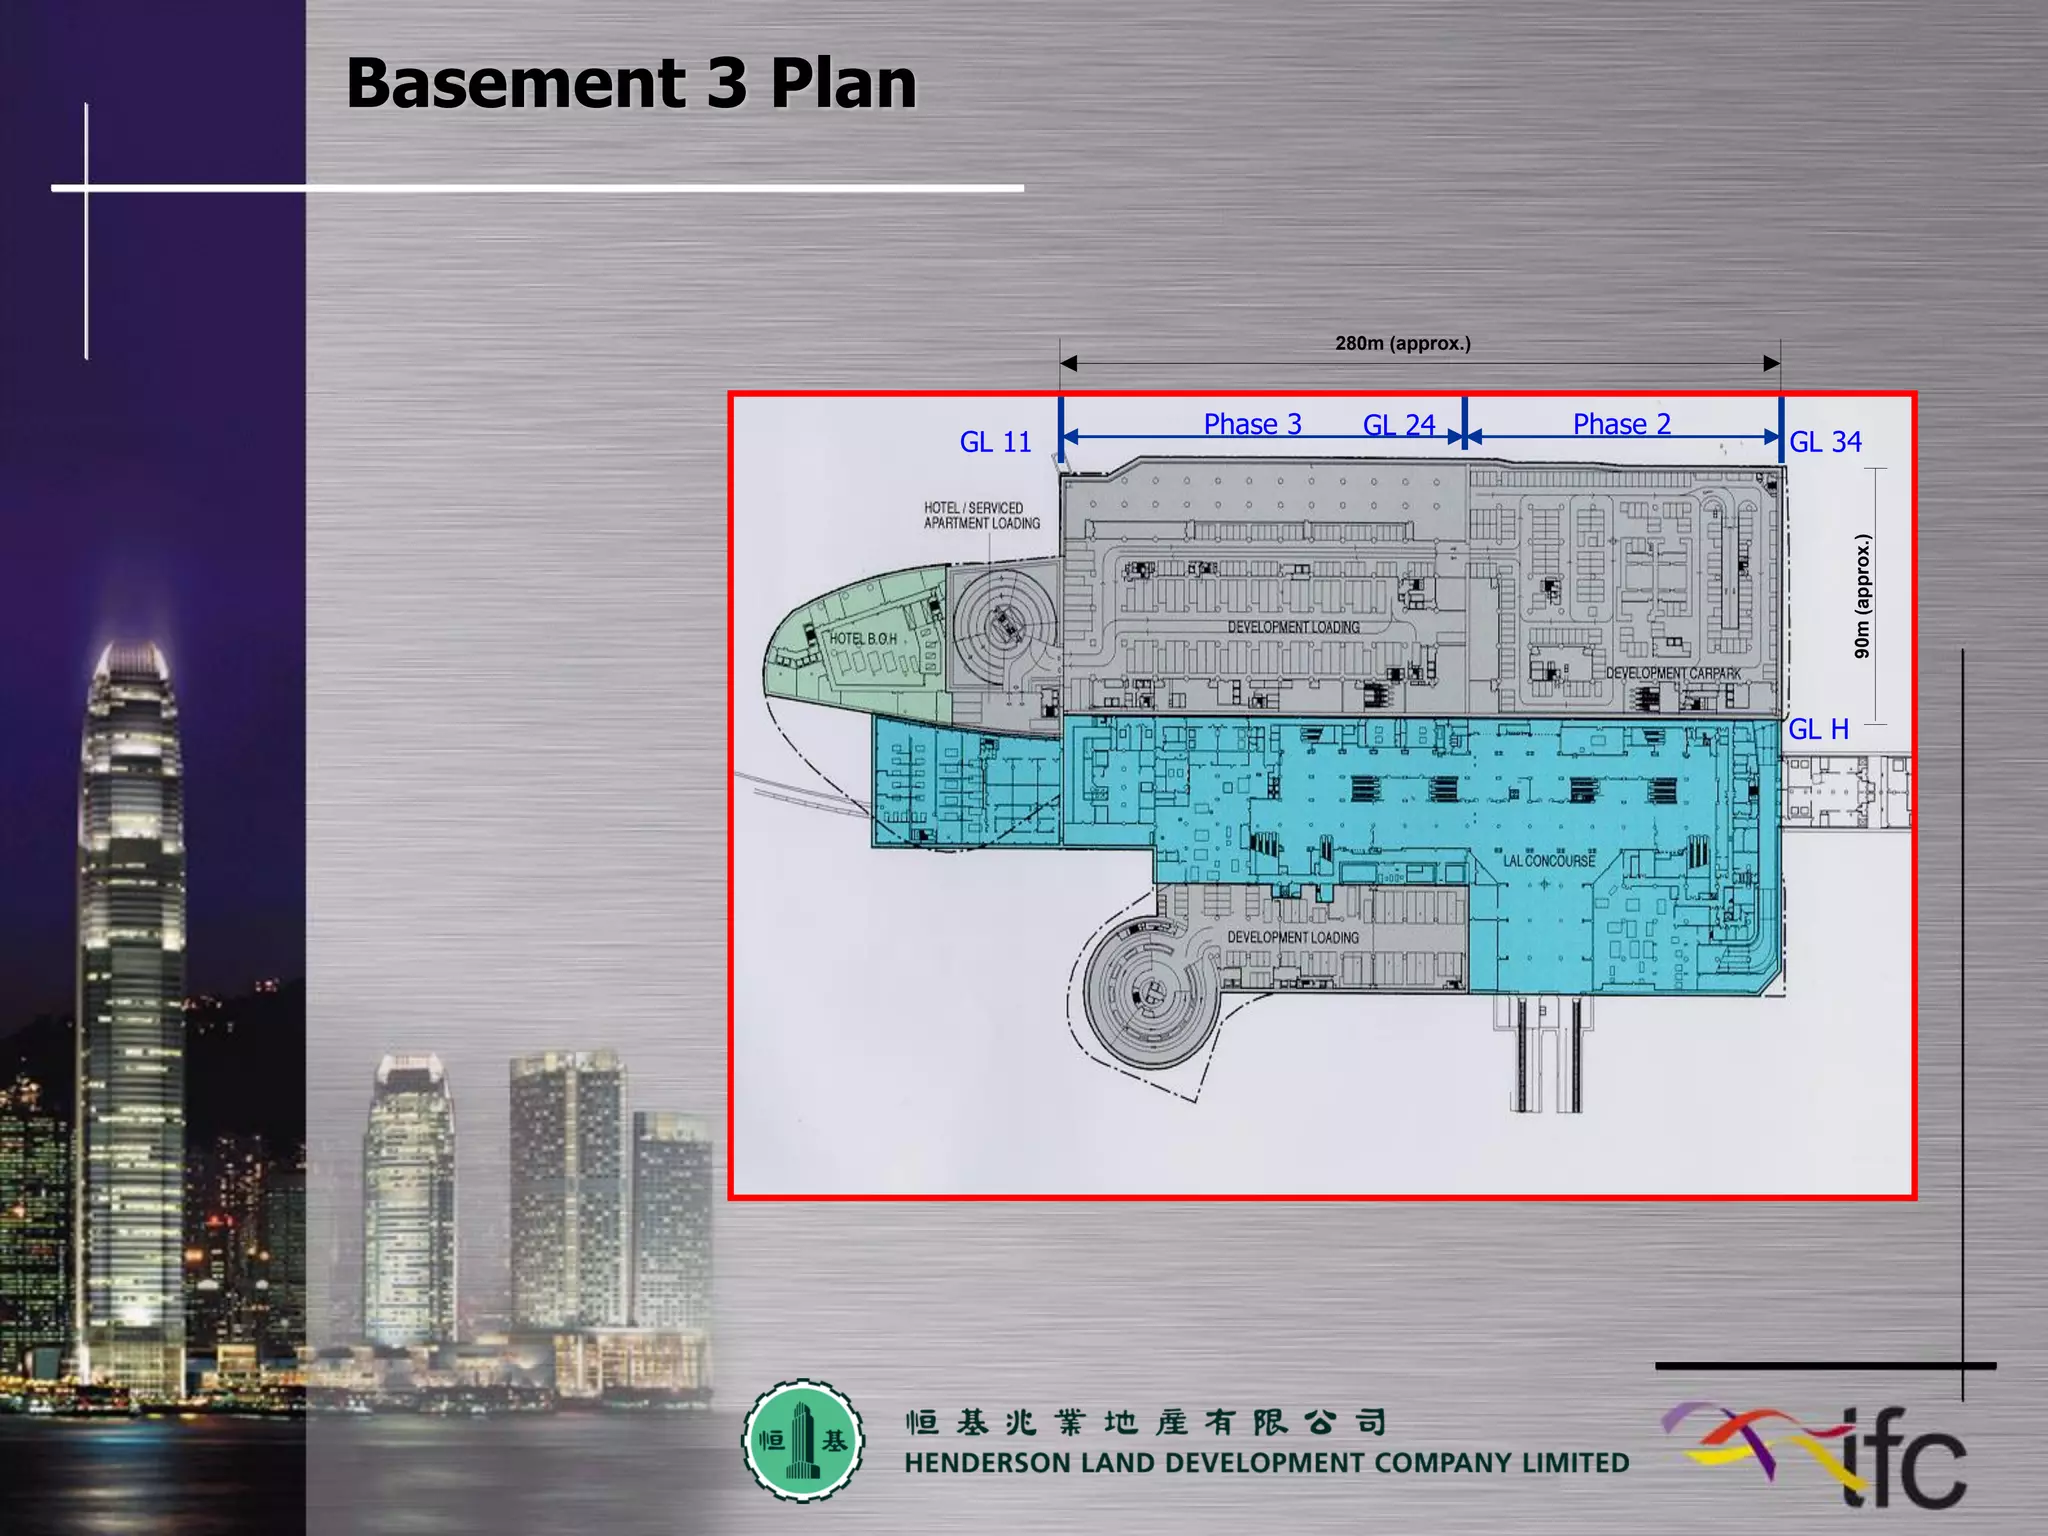Click the Hotel / Serviced Apartment Loading text
This screenshot has height=1536, width=2048.
[x=981, y=515]
